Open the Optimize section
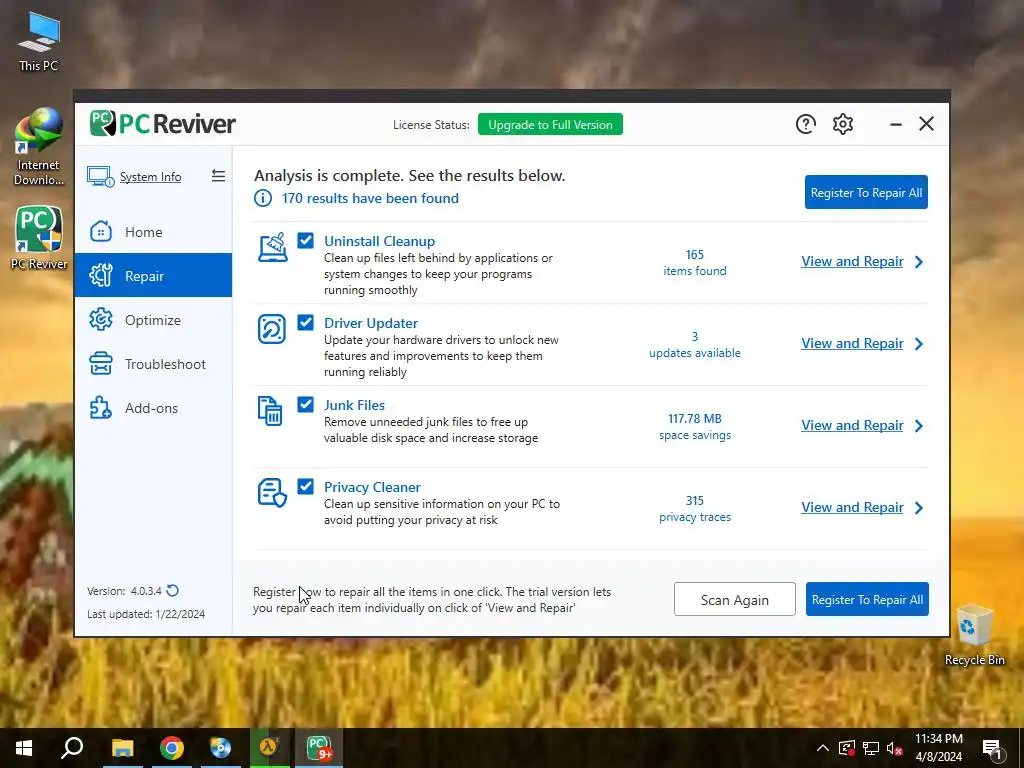This screenshot has width=1024, height=768. pyautogui.click(x=153, y=320)
